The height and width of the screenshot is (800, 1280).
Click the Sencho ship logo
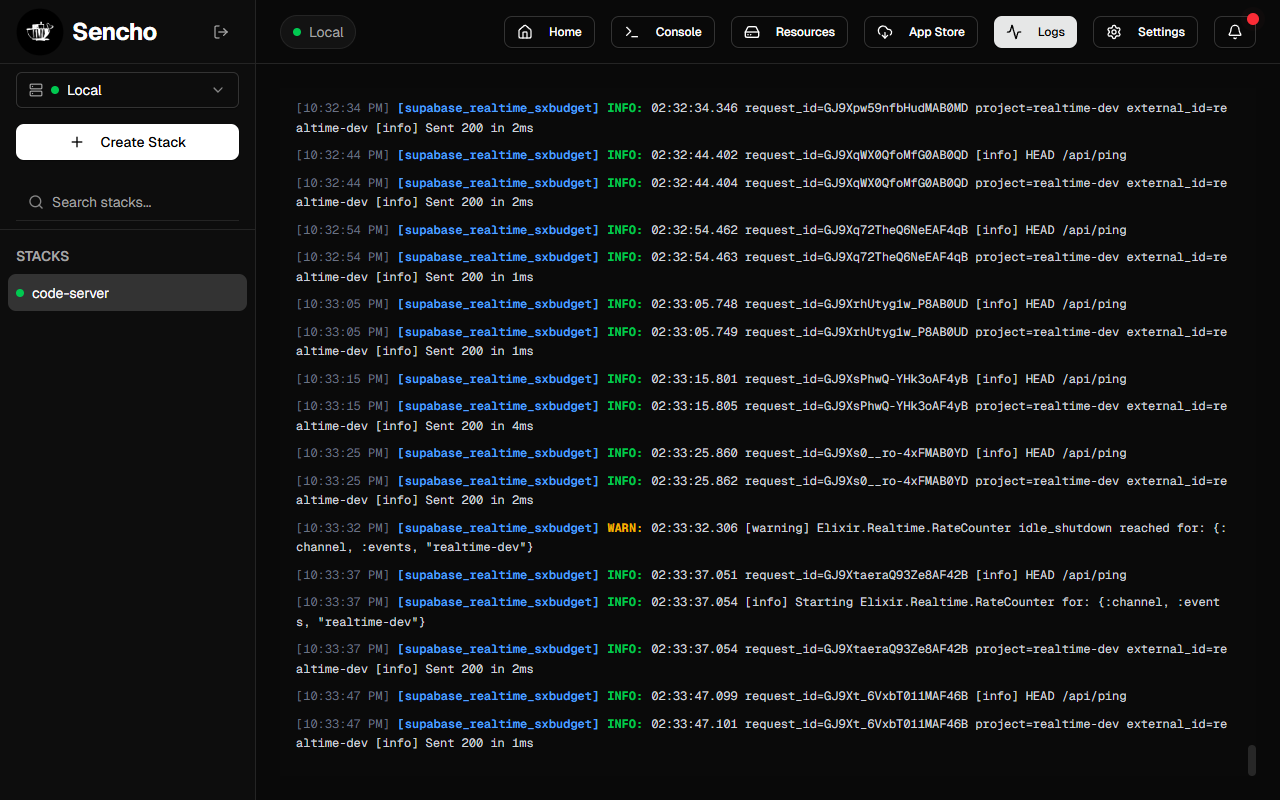(x=40, y=32)
